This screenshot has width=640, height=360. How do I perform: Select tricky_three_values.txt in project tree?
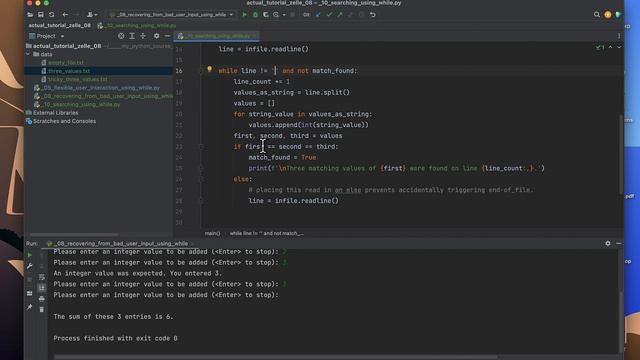tap(78, 79)
